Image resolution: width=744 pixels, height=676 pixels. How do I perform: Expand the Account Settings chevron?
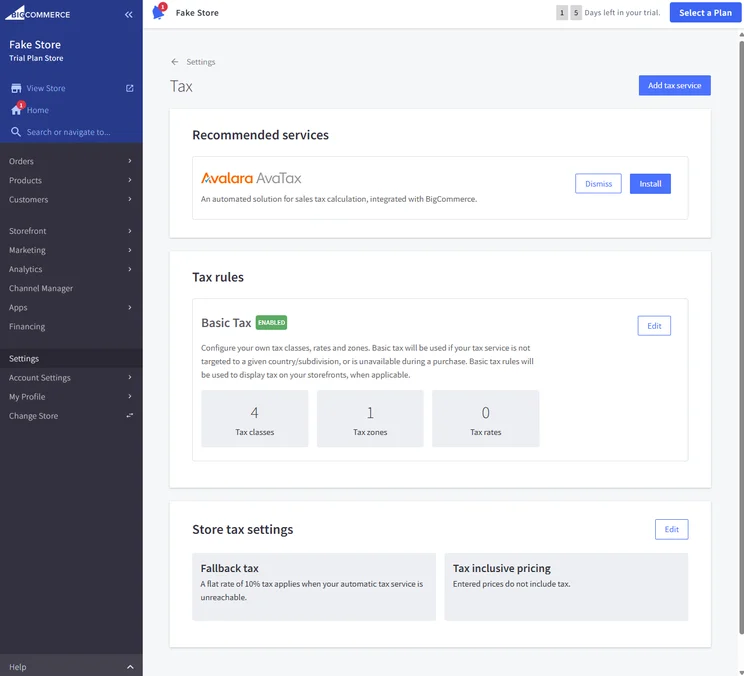coord(130,378)
